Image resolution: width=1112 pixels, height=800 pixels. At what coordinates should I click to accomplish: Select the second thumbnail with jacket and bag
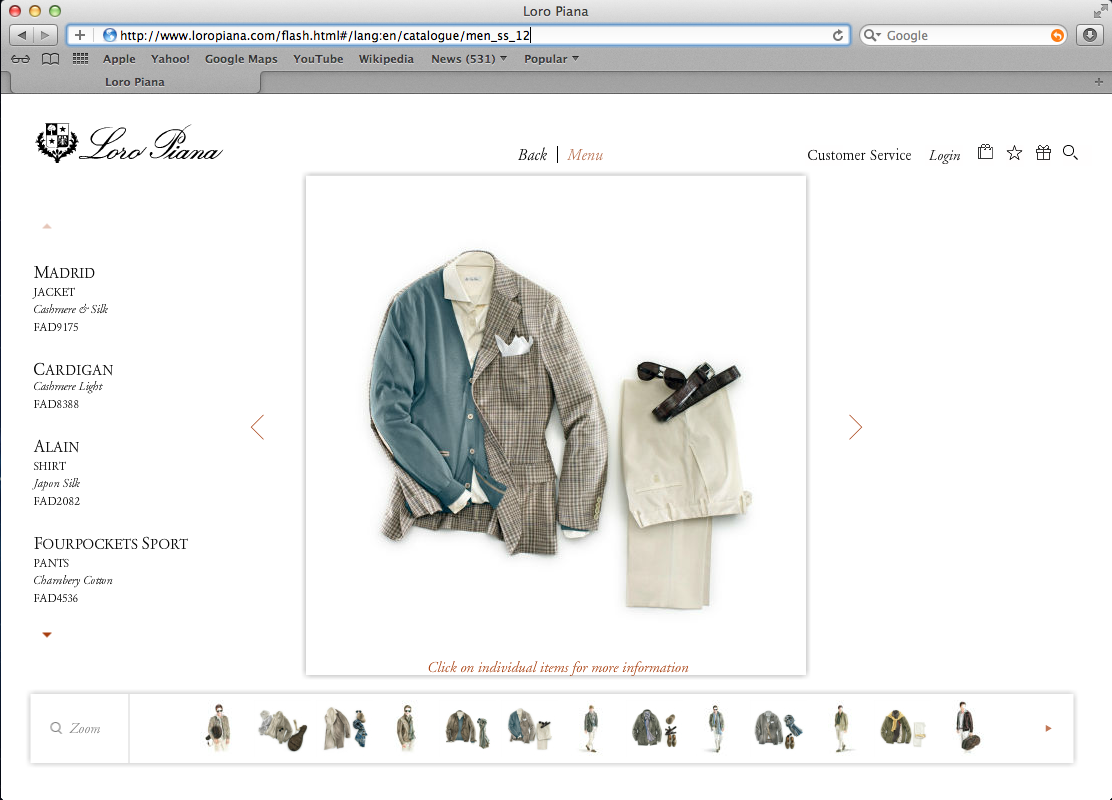[x=282, y=729]
